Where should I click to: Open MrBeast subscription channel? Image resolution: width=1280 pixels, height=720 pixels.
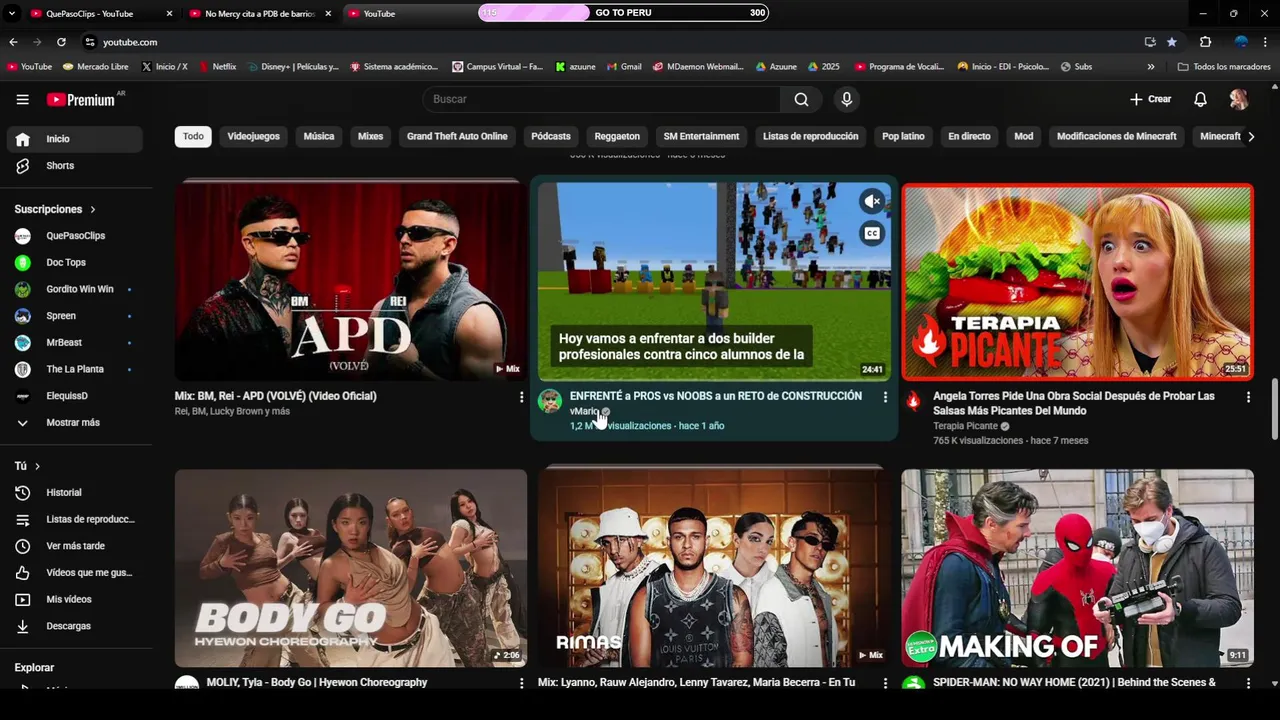pyautogui.click(x=75, y=343)
